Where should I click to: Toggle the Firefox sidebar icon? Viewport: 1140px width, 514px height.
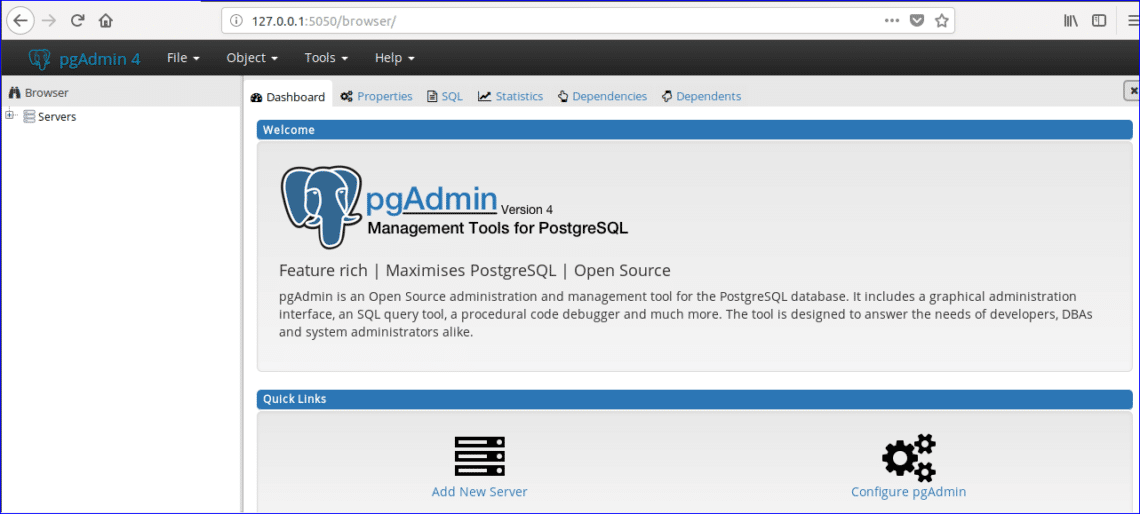click(x=1099, y=21)
